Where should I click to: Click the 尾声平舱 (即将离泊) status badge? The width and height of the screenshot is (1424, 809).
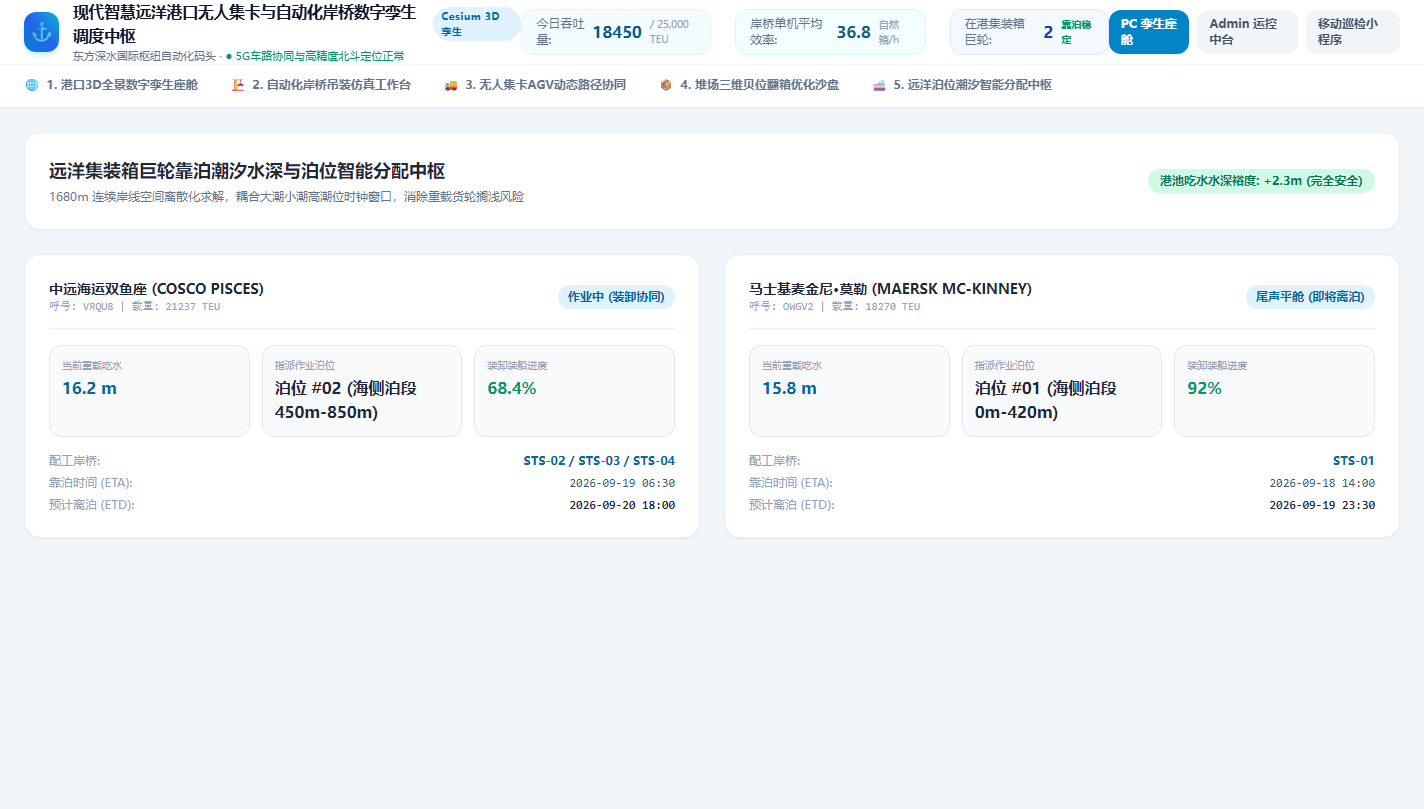[x=1310, y=297]
